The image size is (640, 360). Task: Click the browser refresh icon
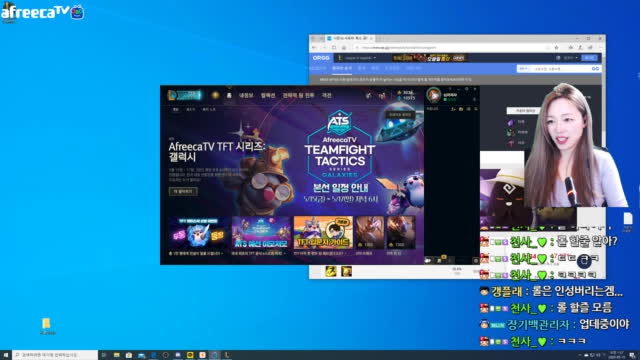334,48
